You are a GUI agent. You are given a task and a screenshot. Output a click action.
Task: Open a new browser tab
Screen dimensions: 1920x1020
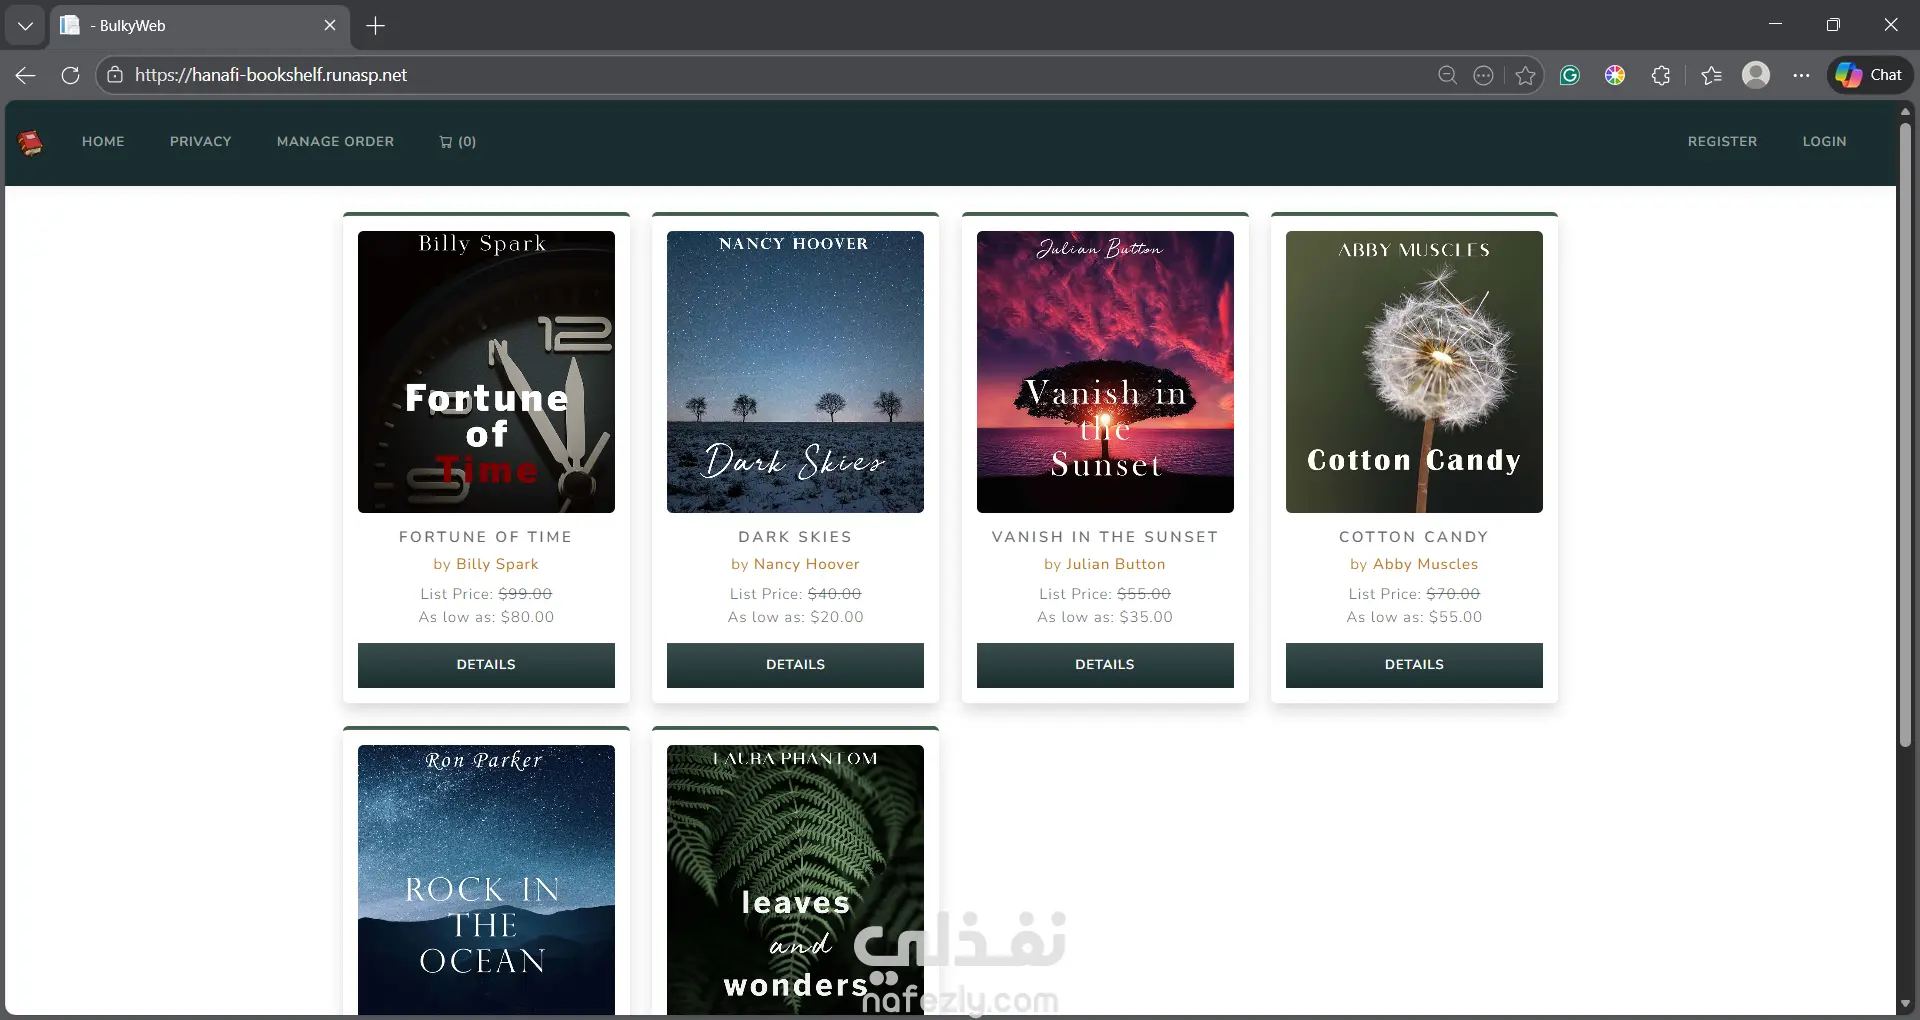376,26
